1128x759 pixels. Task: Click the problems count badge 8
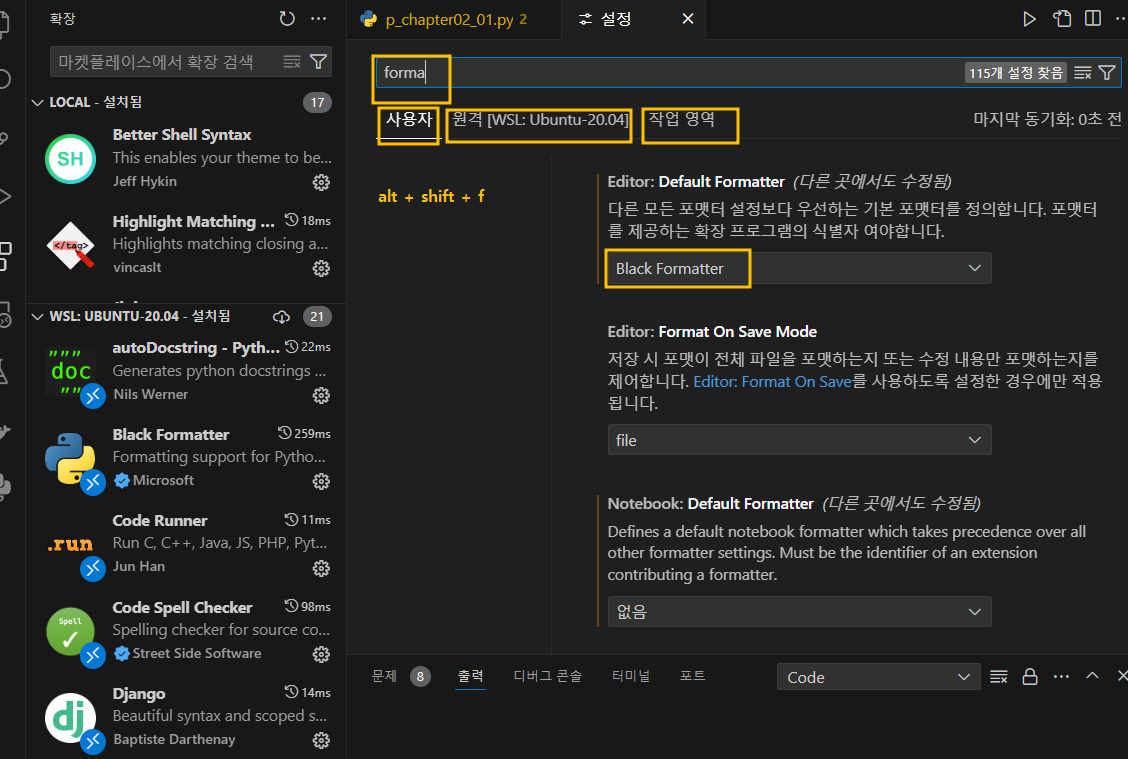(x=420, y=676)
